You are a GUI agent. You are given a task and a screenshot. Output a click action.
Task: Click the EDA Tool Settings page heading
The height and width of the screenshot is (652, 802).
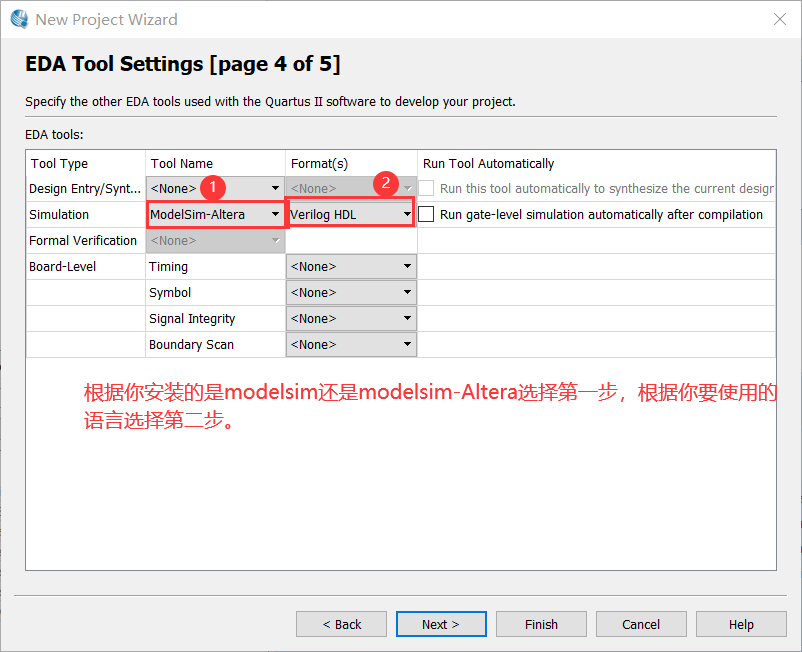tap(183, 64)
